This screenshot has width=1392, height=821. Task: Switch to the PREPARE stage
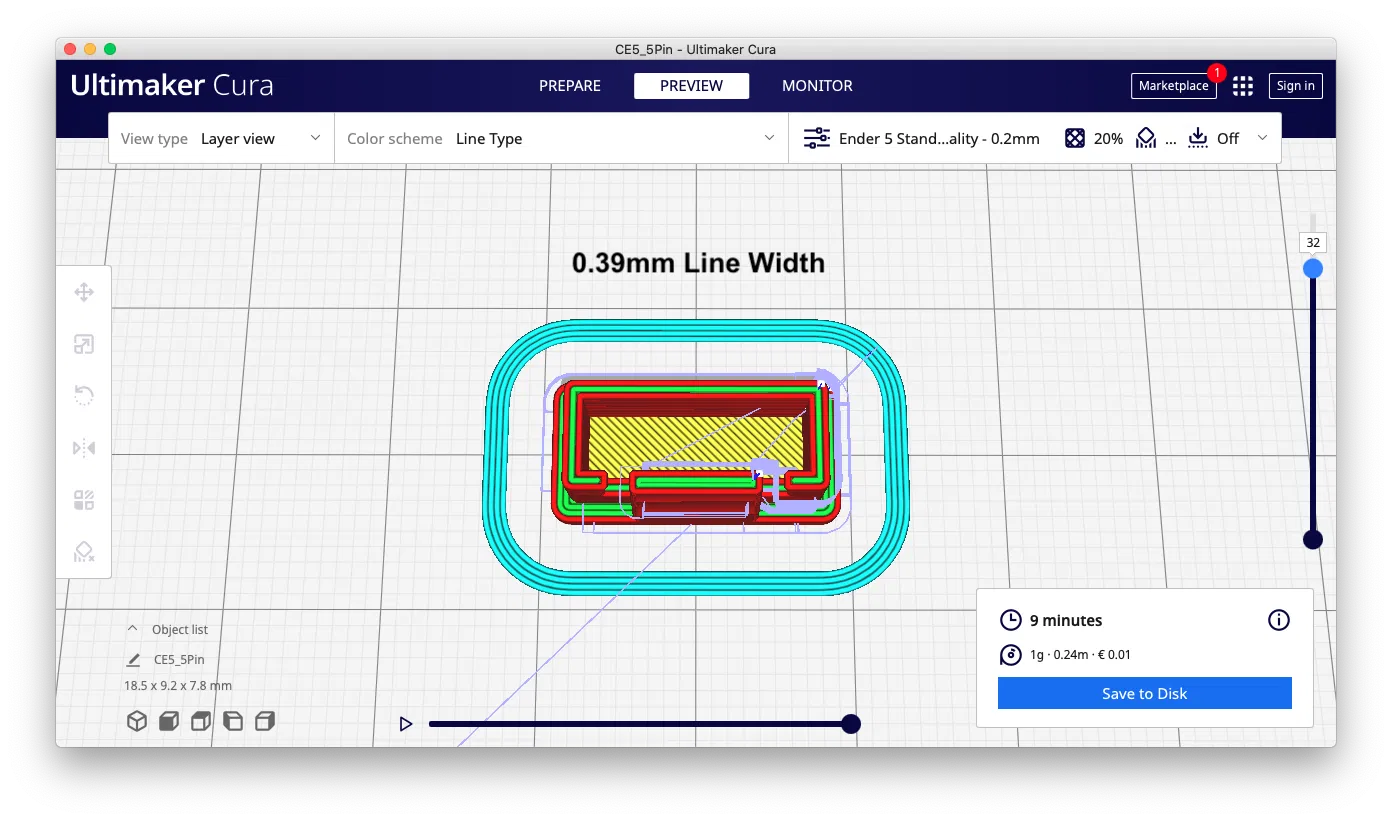[570, 86]
